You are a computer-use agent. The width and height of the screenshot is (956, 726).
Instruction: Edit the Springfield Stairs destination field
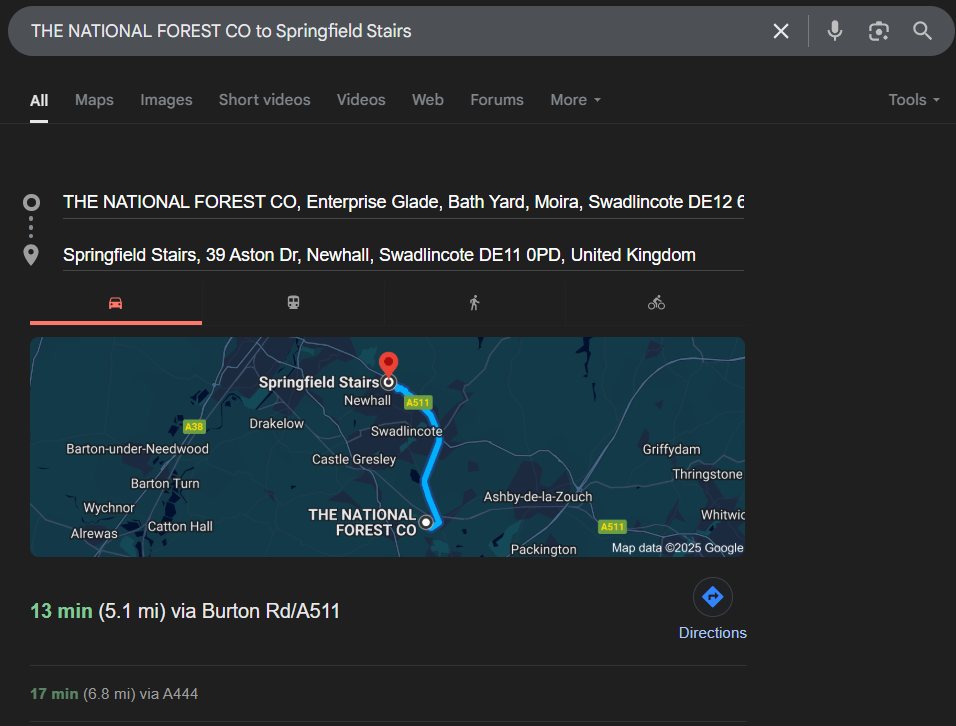[x=403, y=255]
